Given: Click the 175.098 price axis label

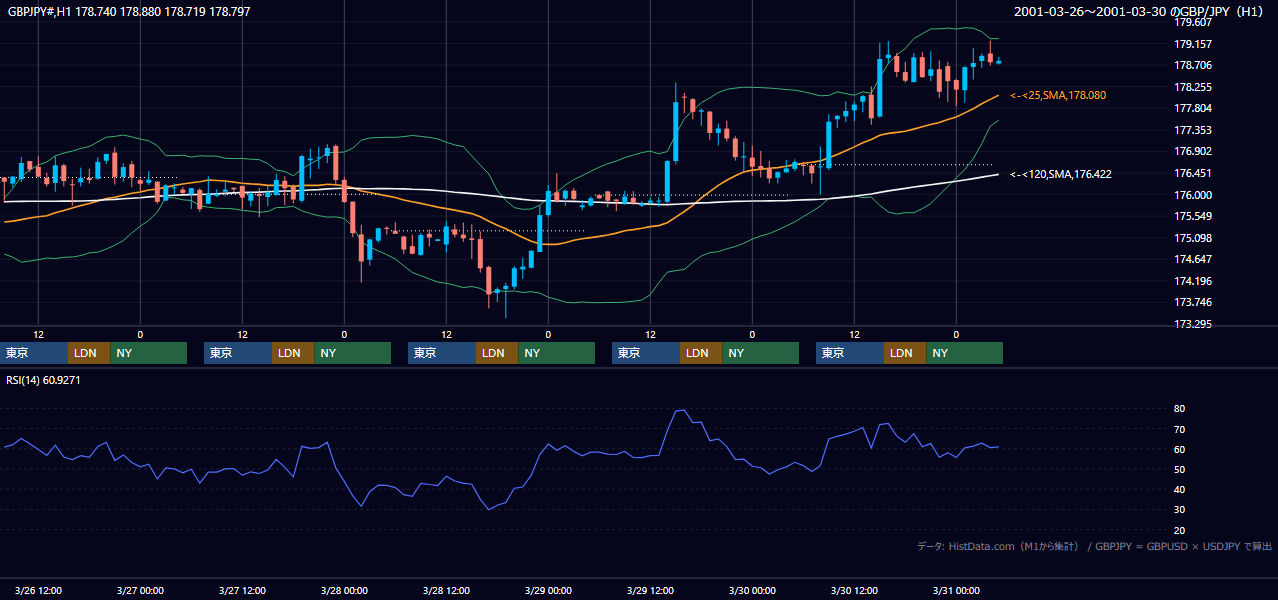Looking at the screenshot, I should [1192, 238].
